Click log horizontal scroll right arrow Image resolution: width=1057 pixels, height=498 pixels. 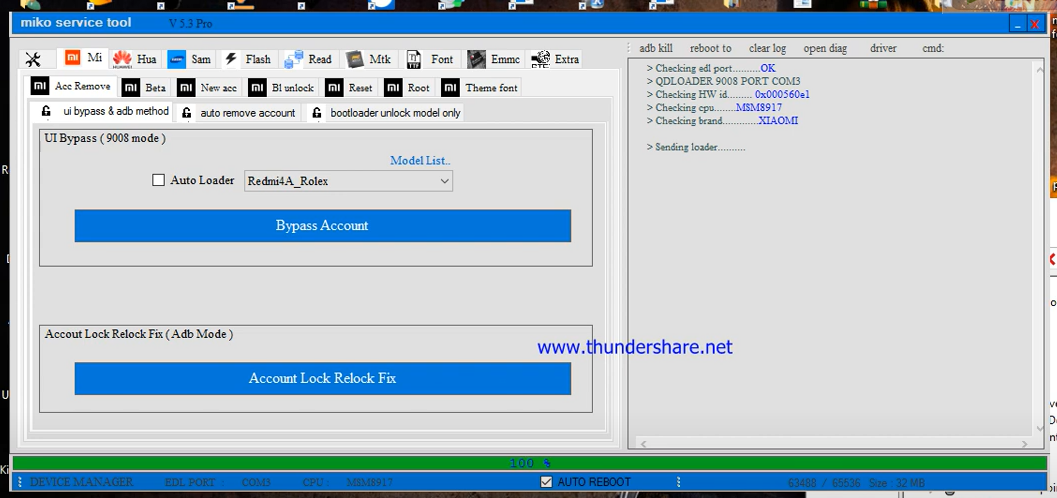coord(1025,444)
